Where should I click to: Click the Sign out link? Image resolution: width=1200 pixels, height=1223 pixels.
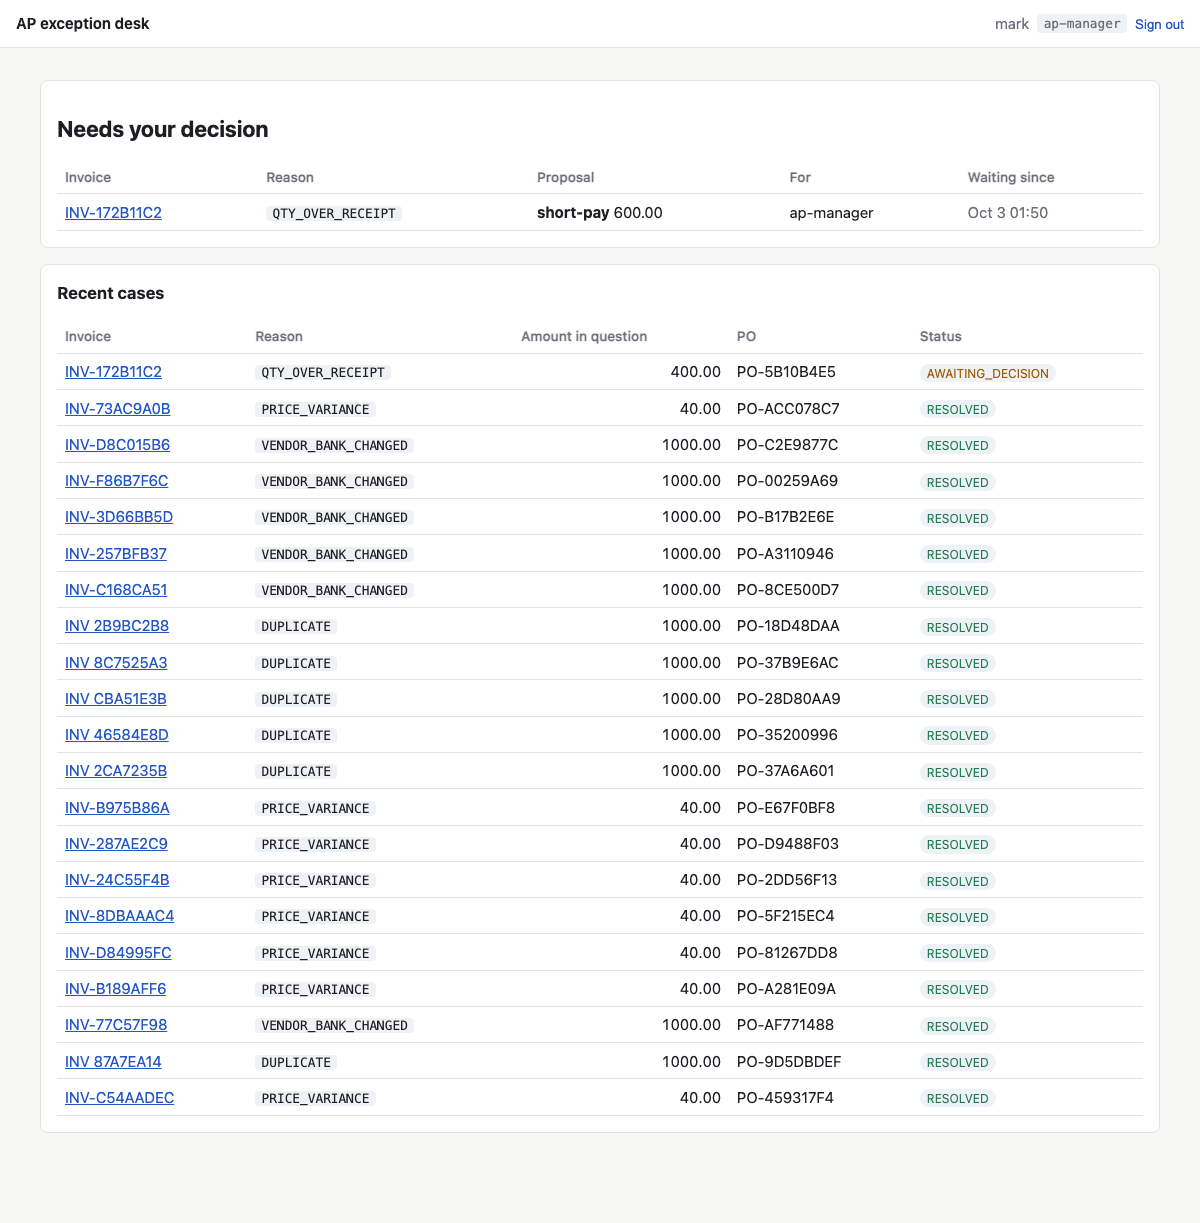click(1159, 24)
